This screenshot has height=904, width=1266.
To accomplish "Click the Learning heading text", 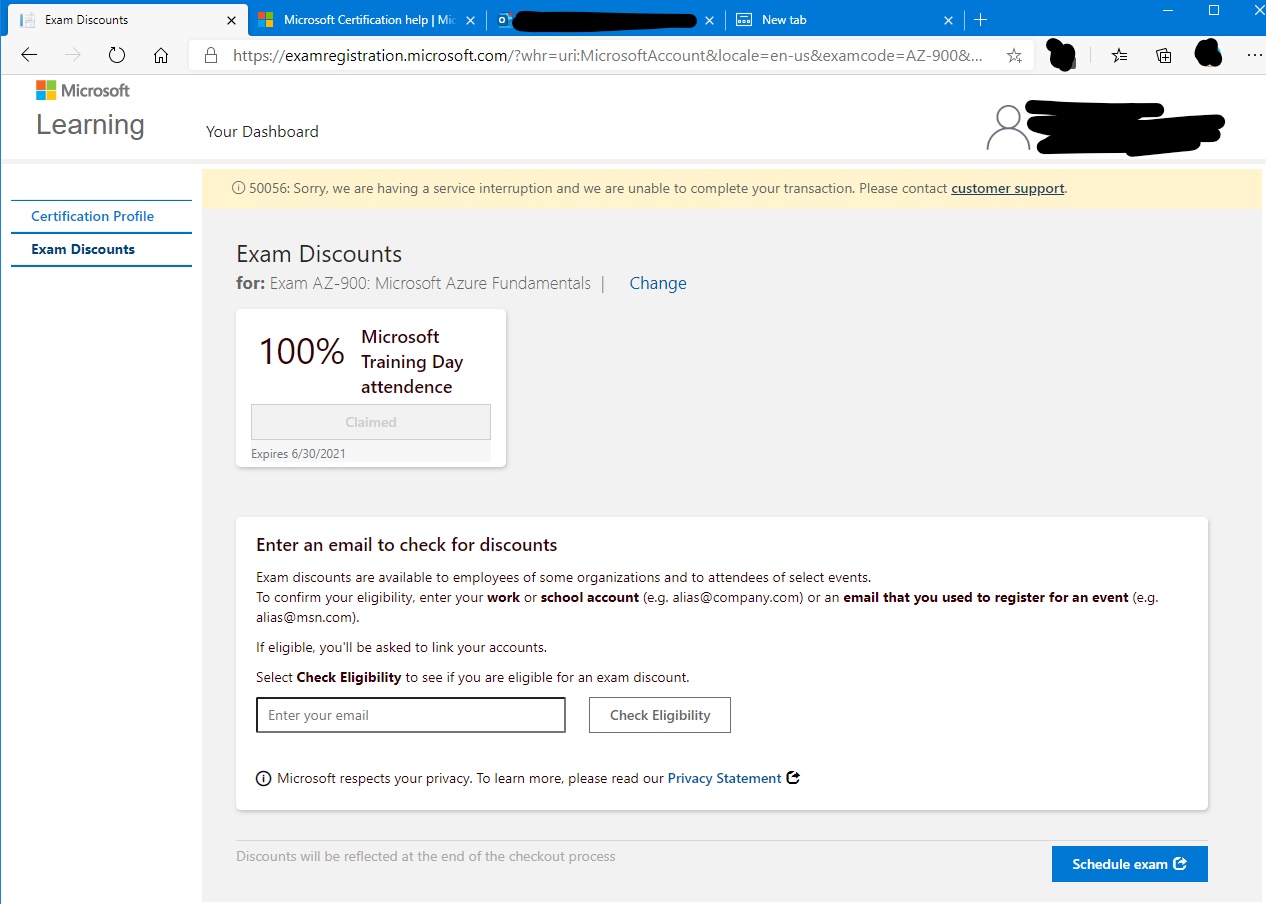I will pyautogui.click(x=90, y=125).
